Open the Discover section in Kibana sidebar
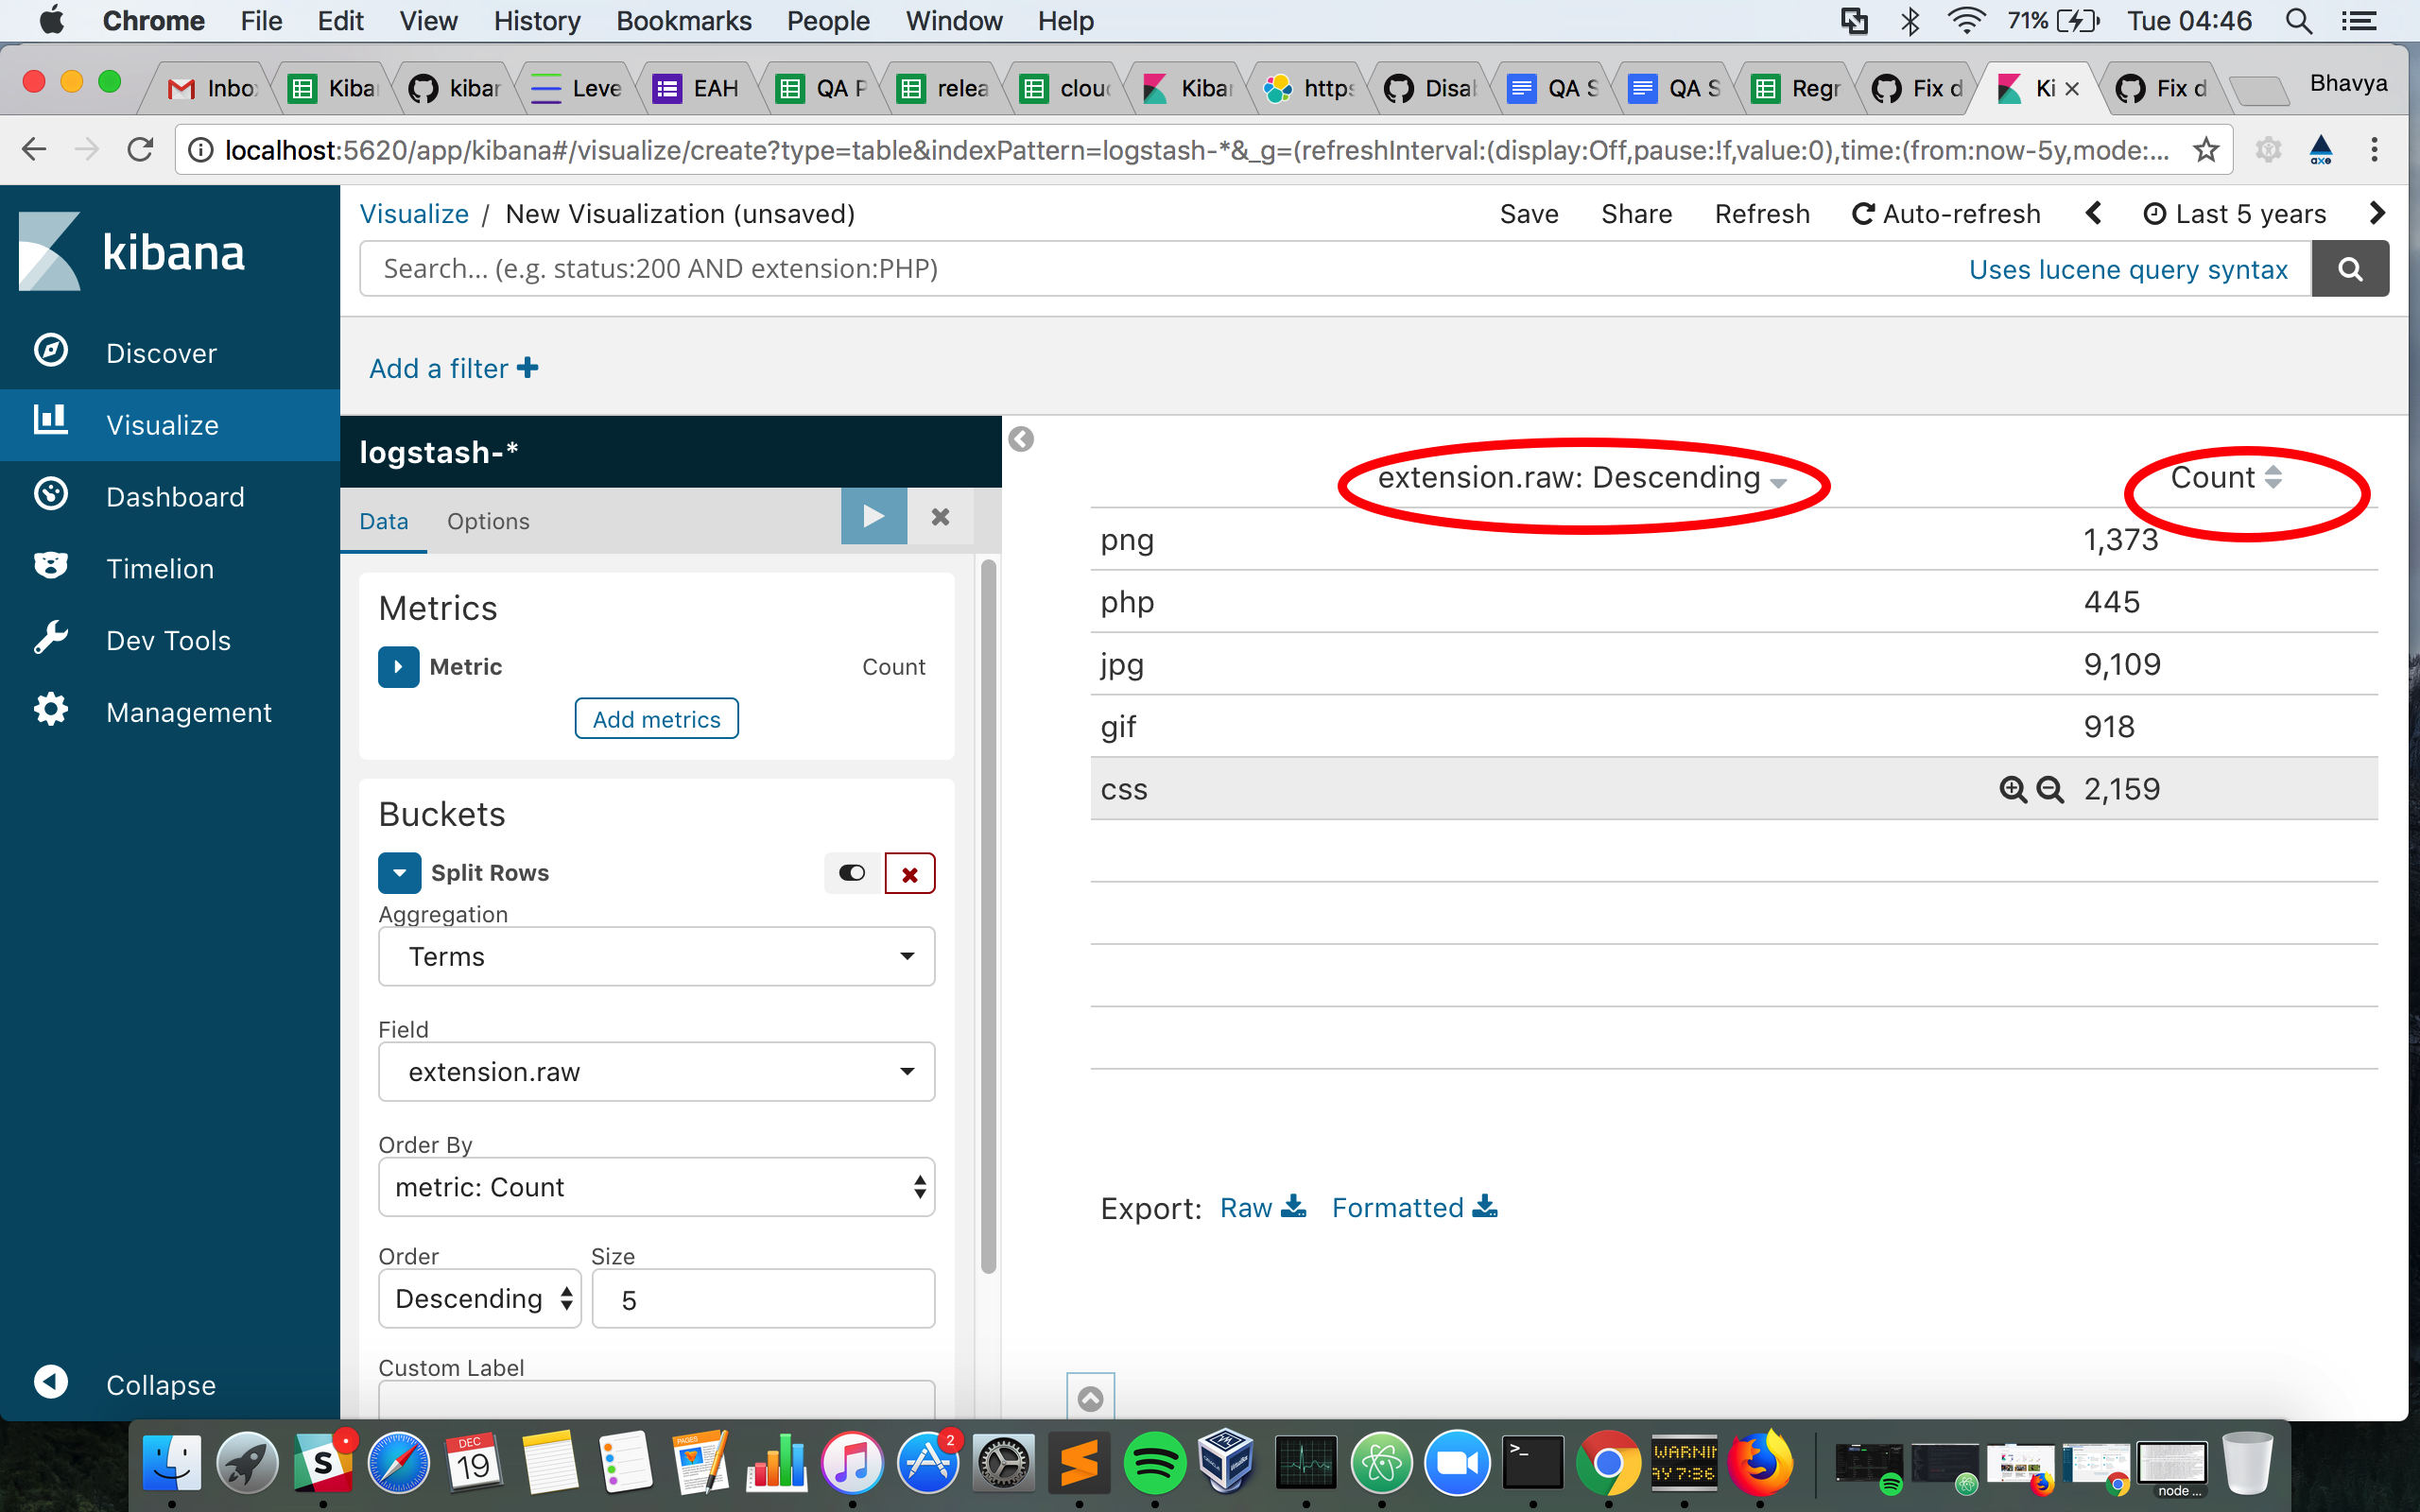Screen dimensions: 2420x1512 (x=160, y=352)
